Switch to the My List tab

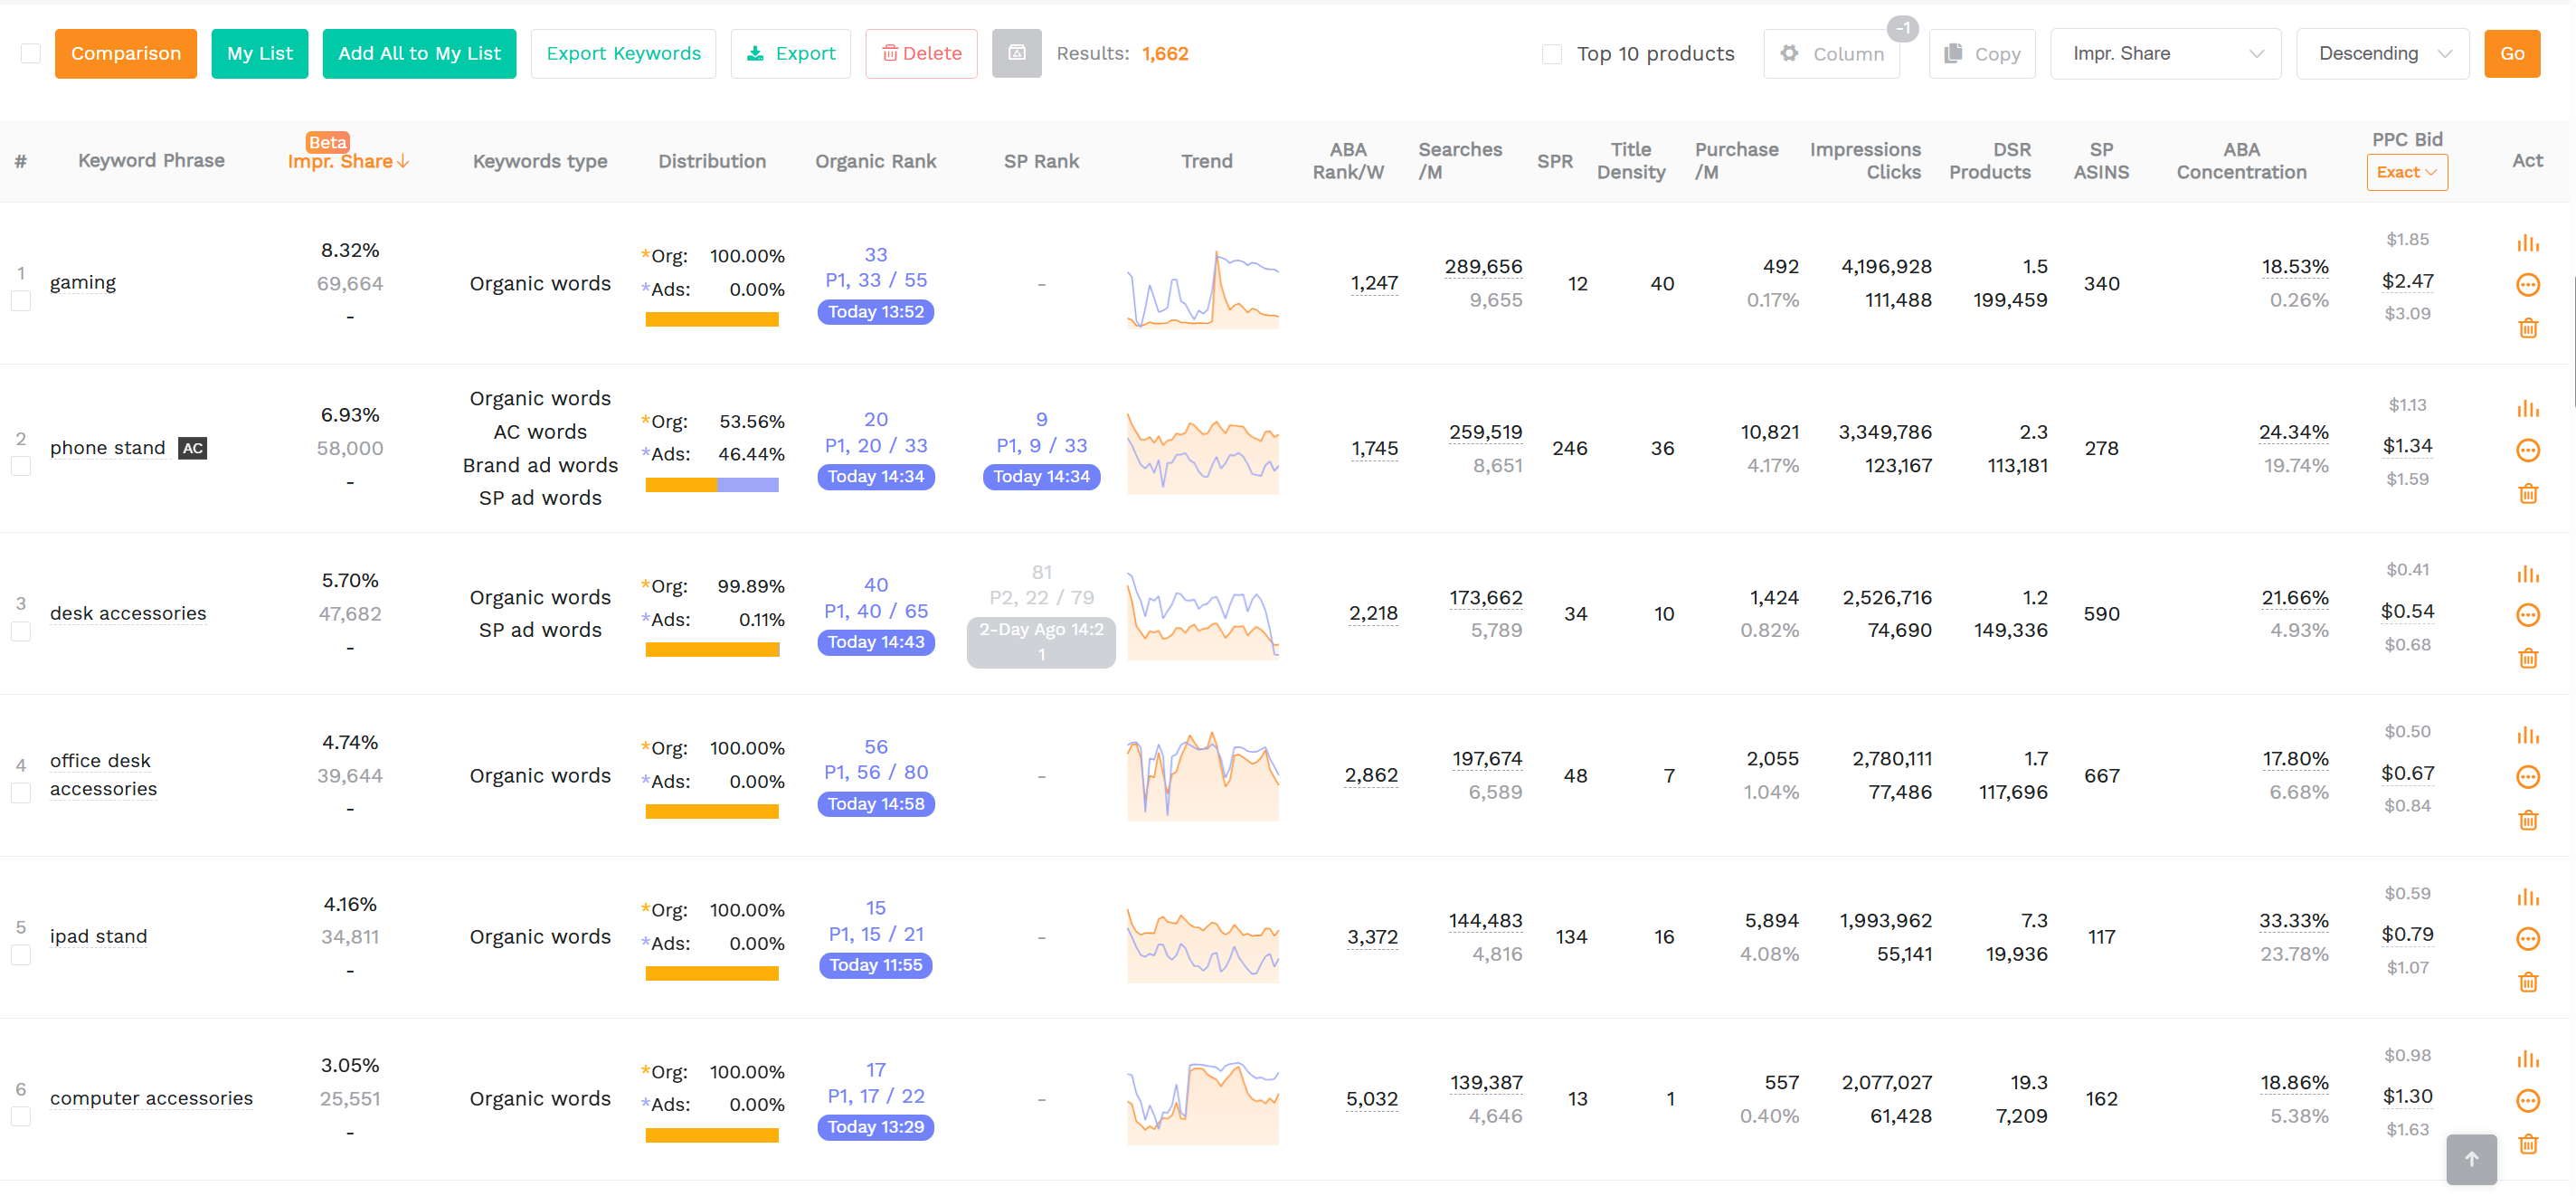(x=259, y=53)
